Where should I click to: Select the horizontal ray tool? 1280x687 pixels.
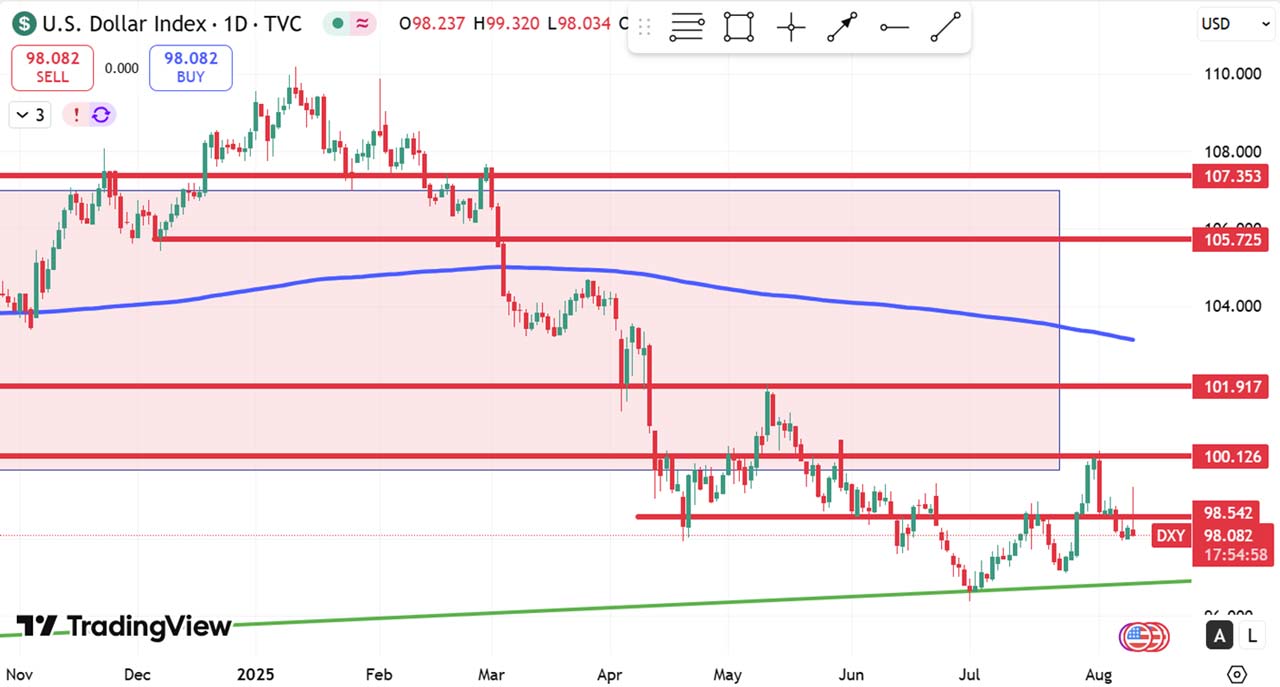pos(894,28)
